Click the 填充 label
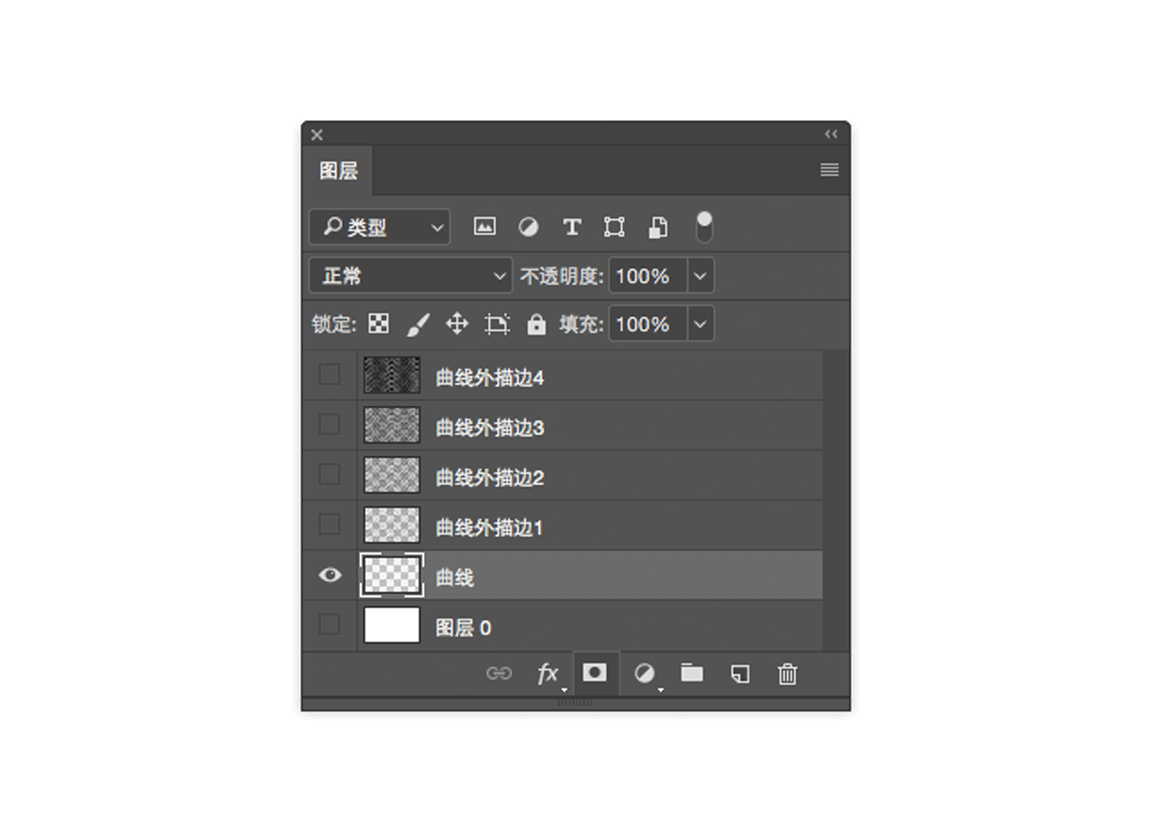Viewport: 1152px width, 835px height. (581, 324)
